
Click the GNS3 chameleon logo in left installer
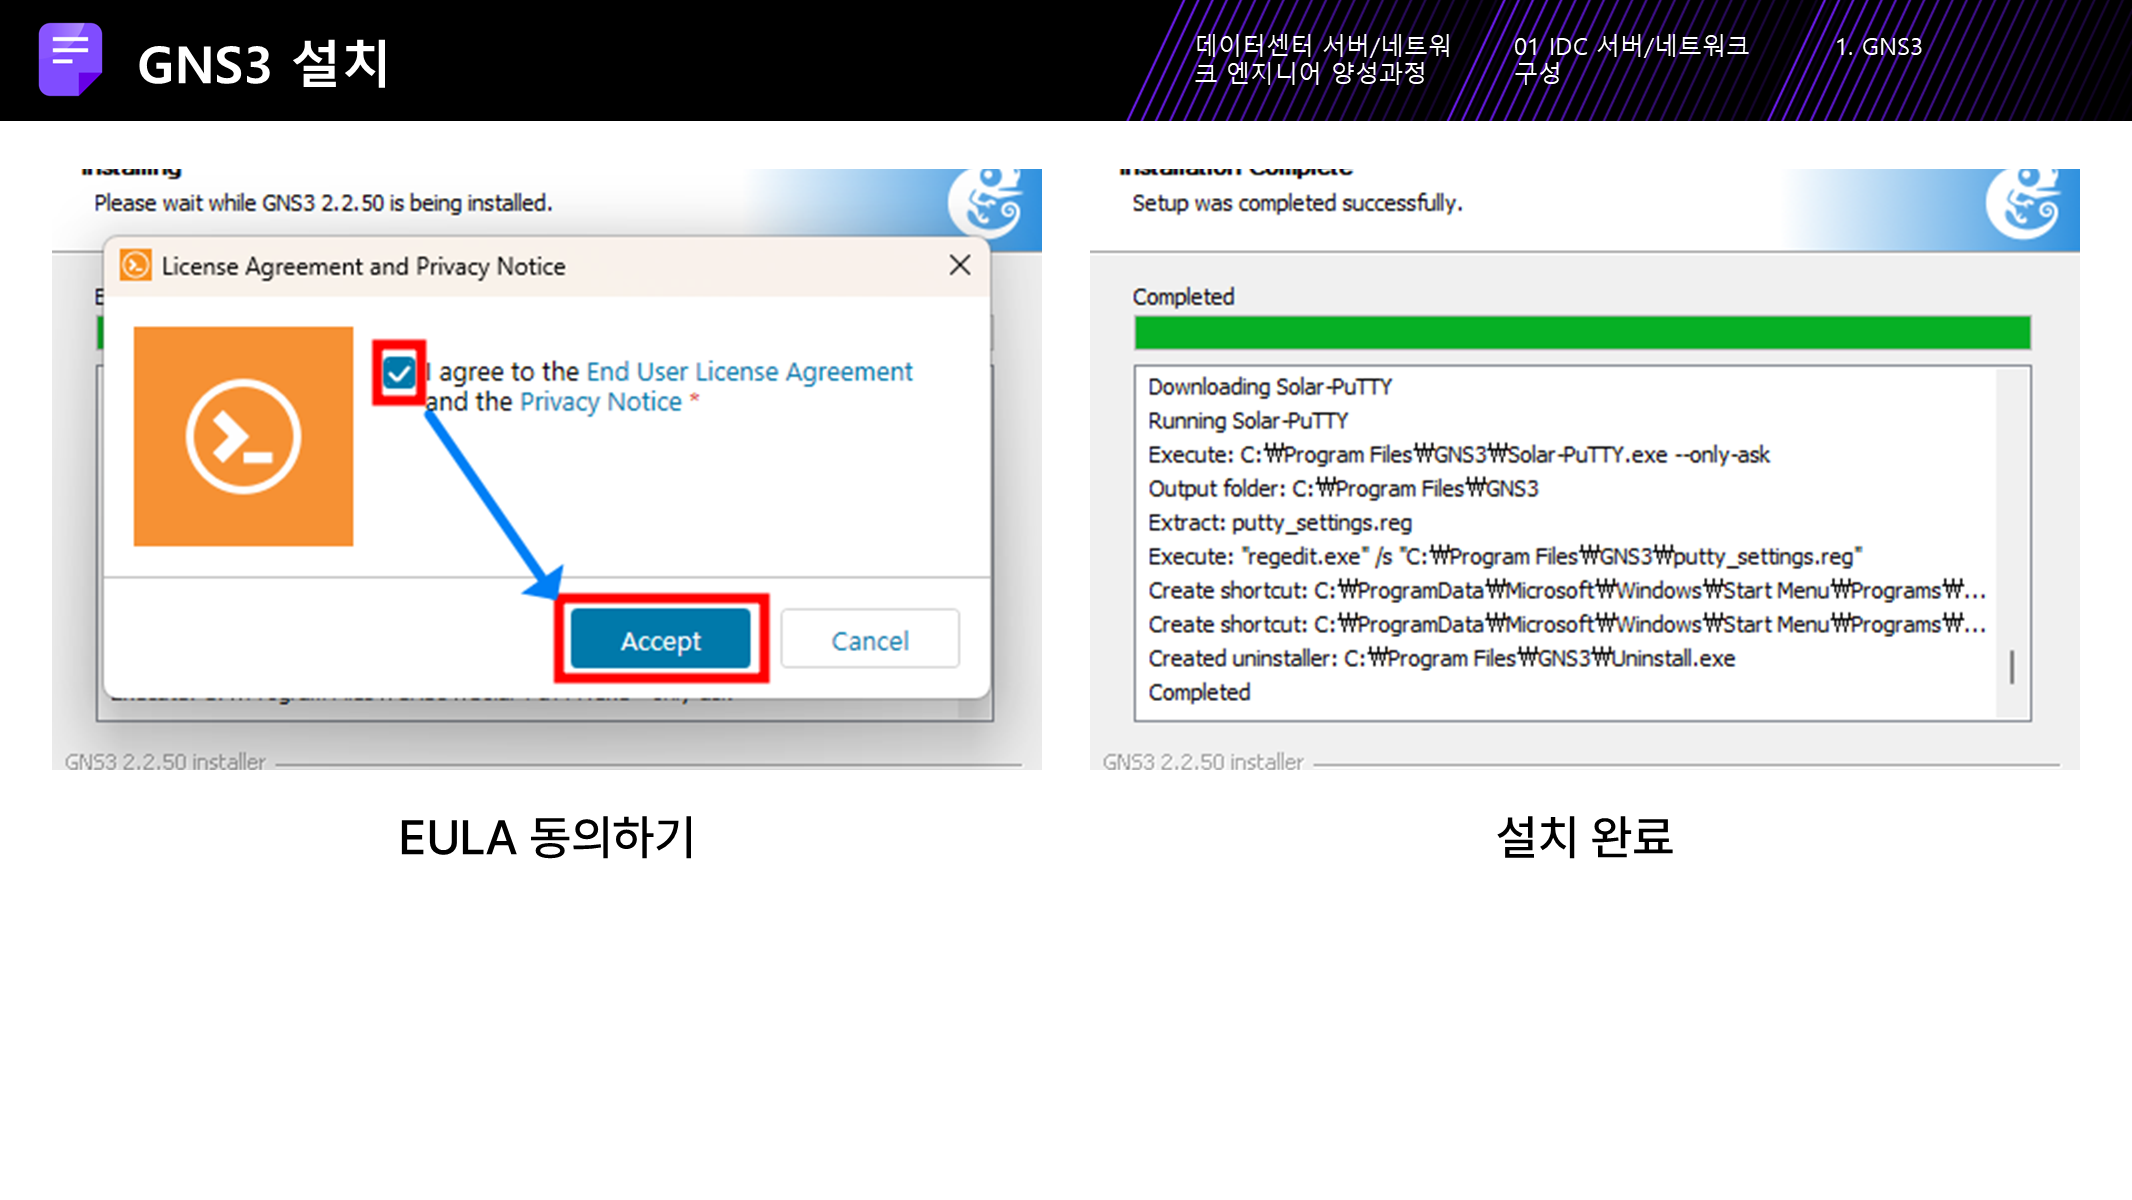pyautogui.click(x=991, y=203)
